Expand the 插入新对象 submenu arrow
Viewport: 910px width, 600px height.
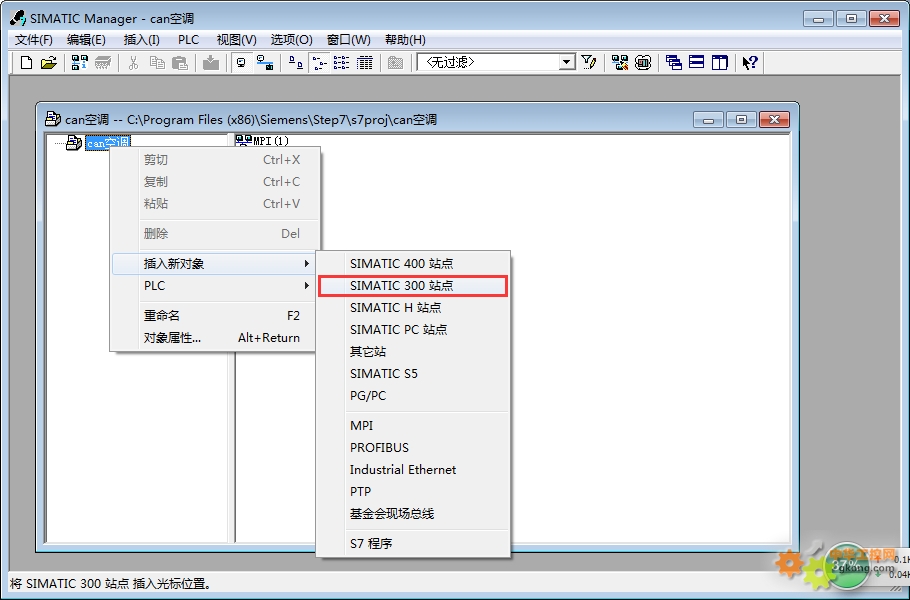306,263
